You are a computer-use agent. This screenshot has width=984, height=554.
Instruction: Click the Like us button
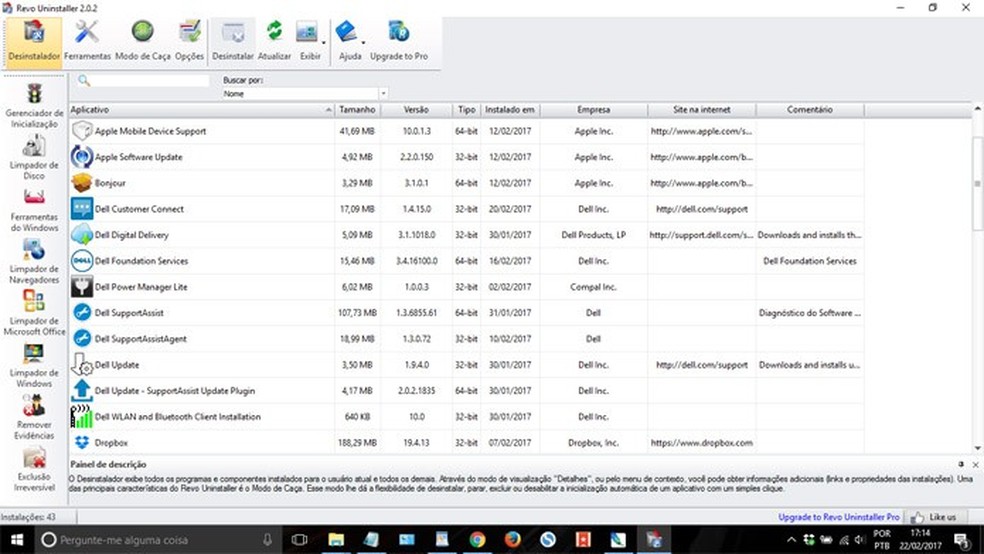[x=933, y=517]
